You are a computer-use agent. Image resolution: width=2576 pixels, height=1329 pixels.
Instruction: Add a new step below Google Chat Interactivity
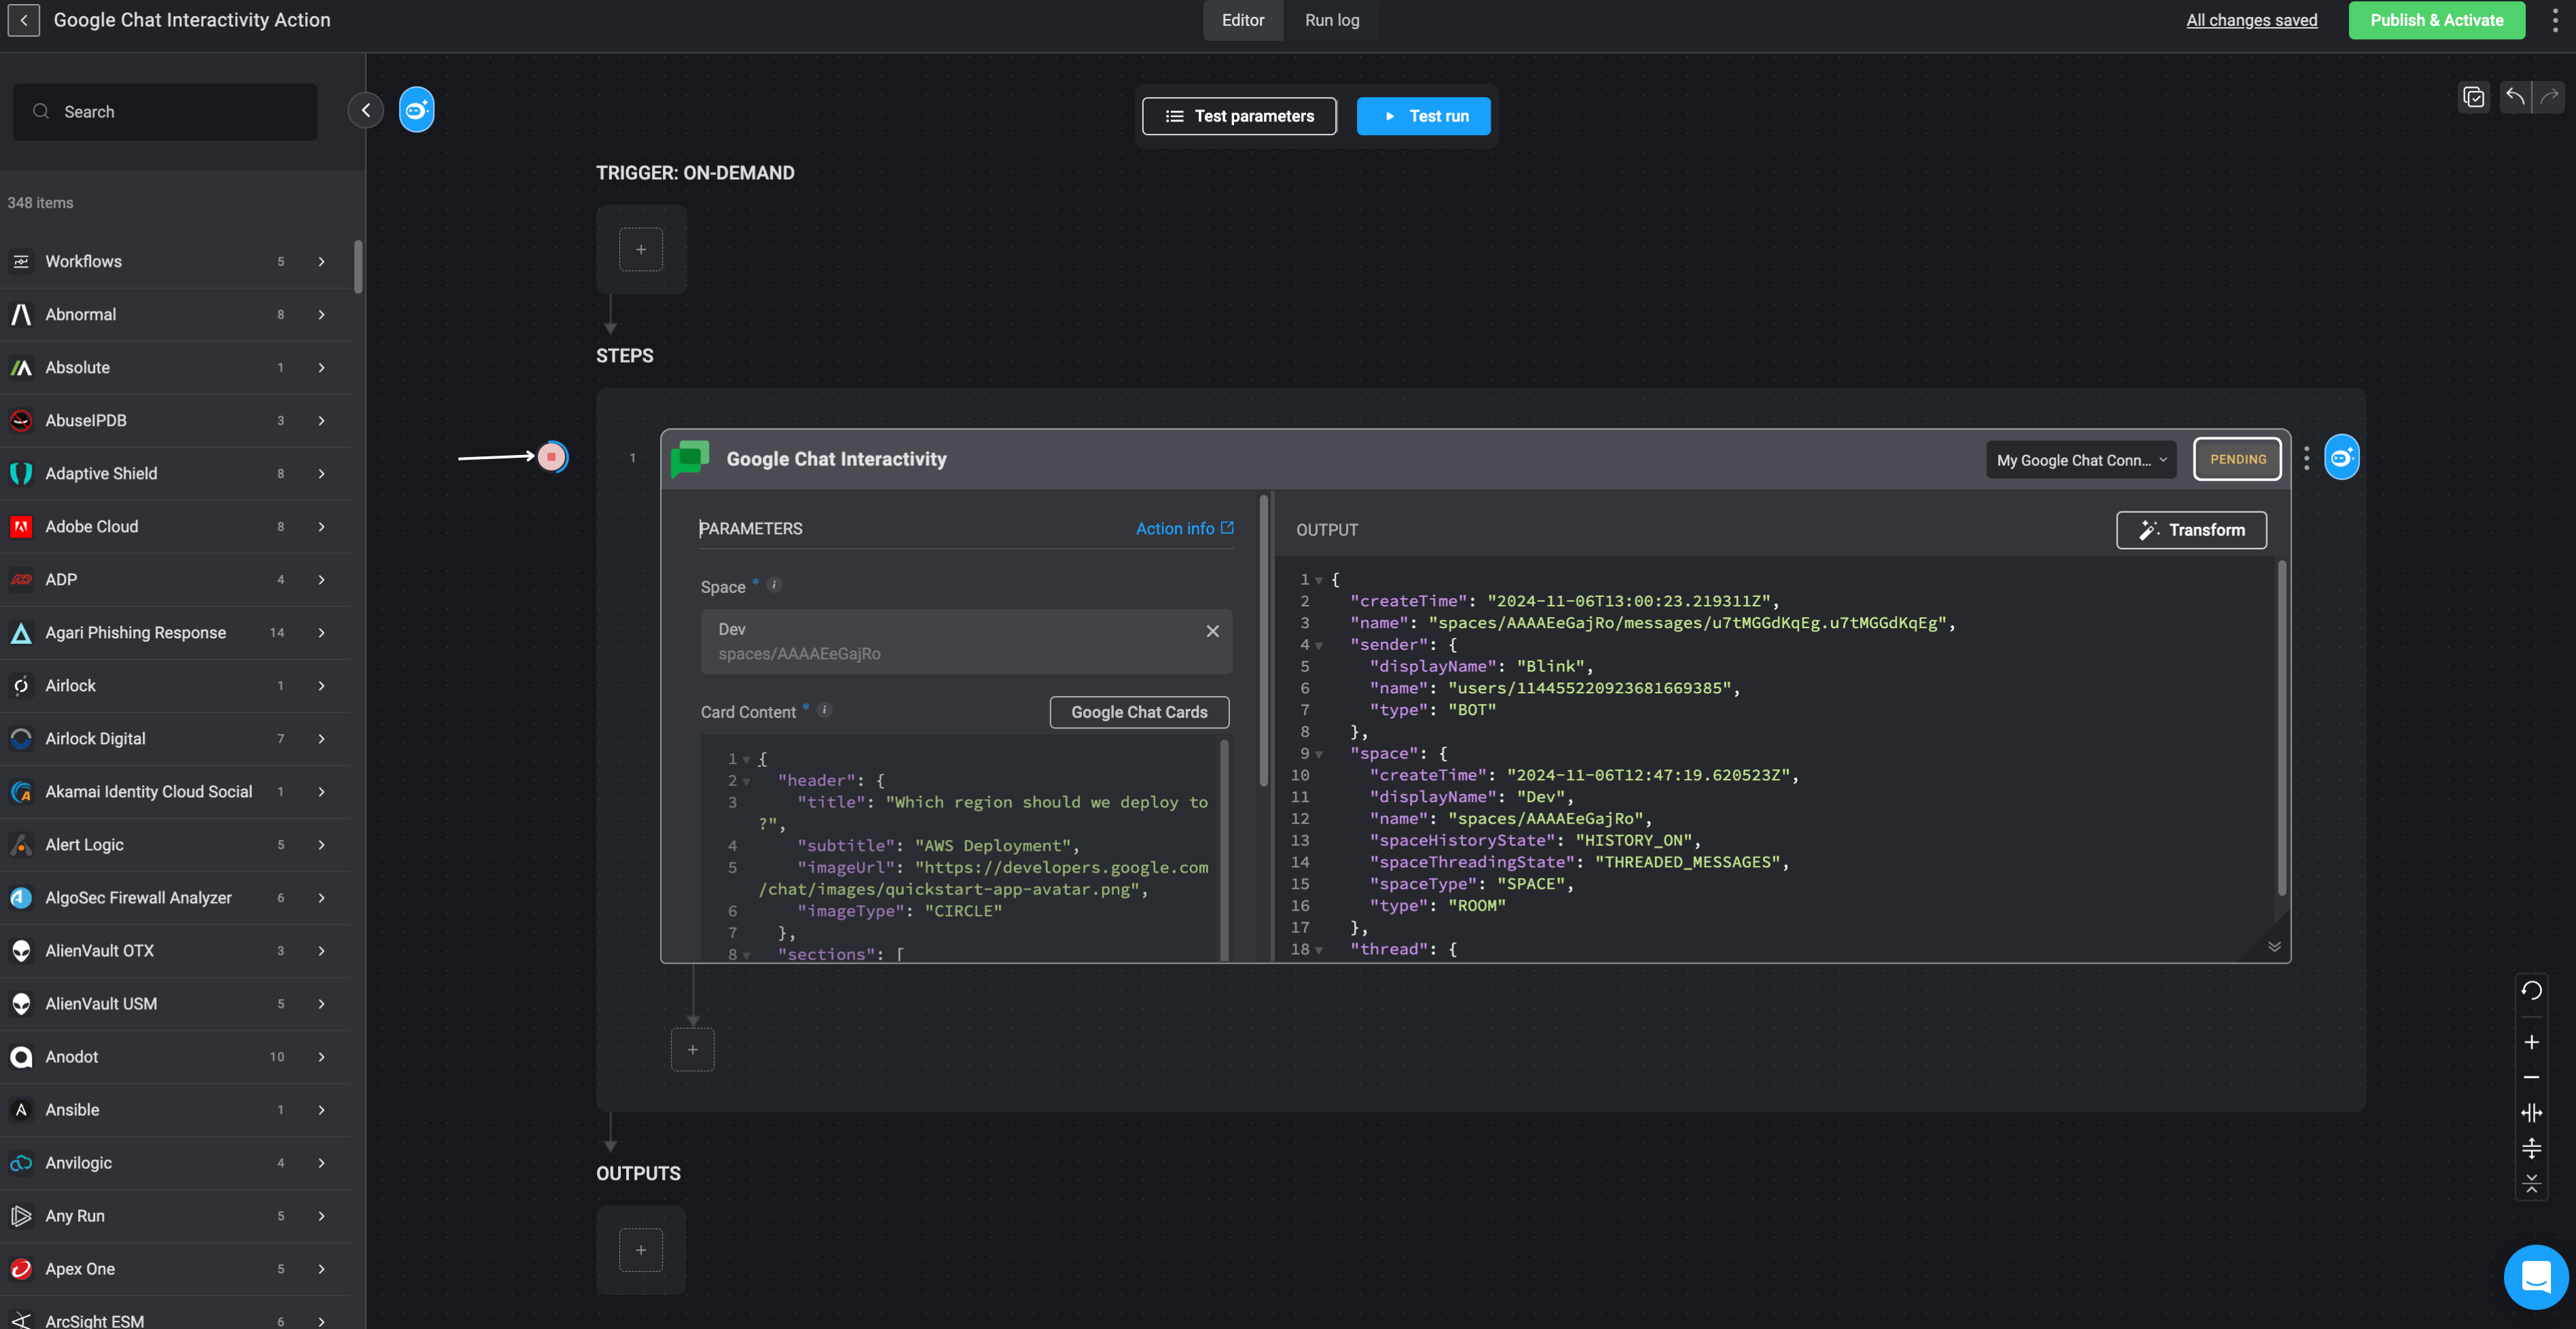coord(692,1049)
